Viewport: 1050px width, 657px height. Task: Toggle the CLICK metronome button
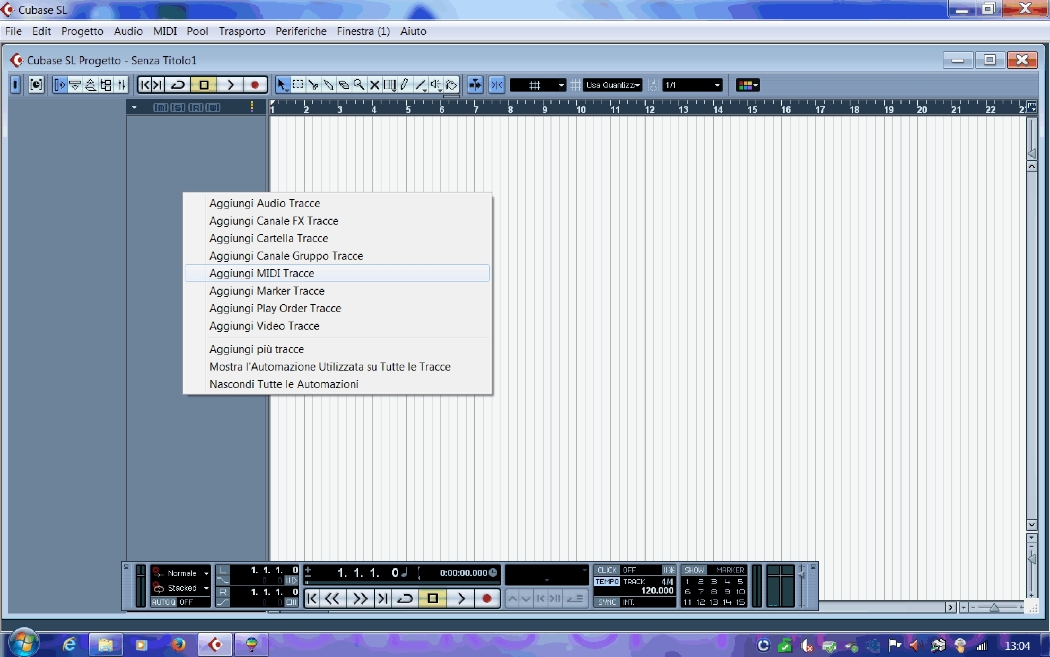[607, 570]
